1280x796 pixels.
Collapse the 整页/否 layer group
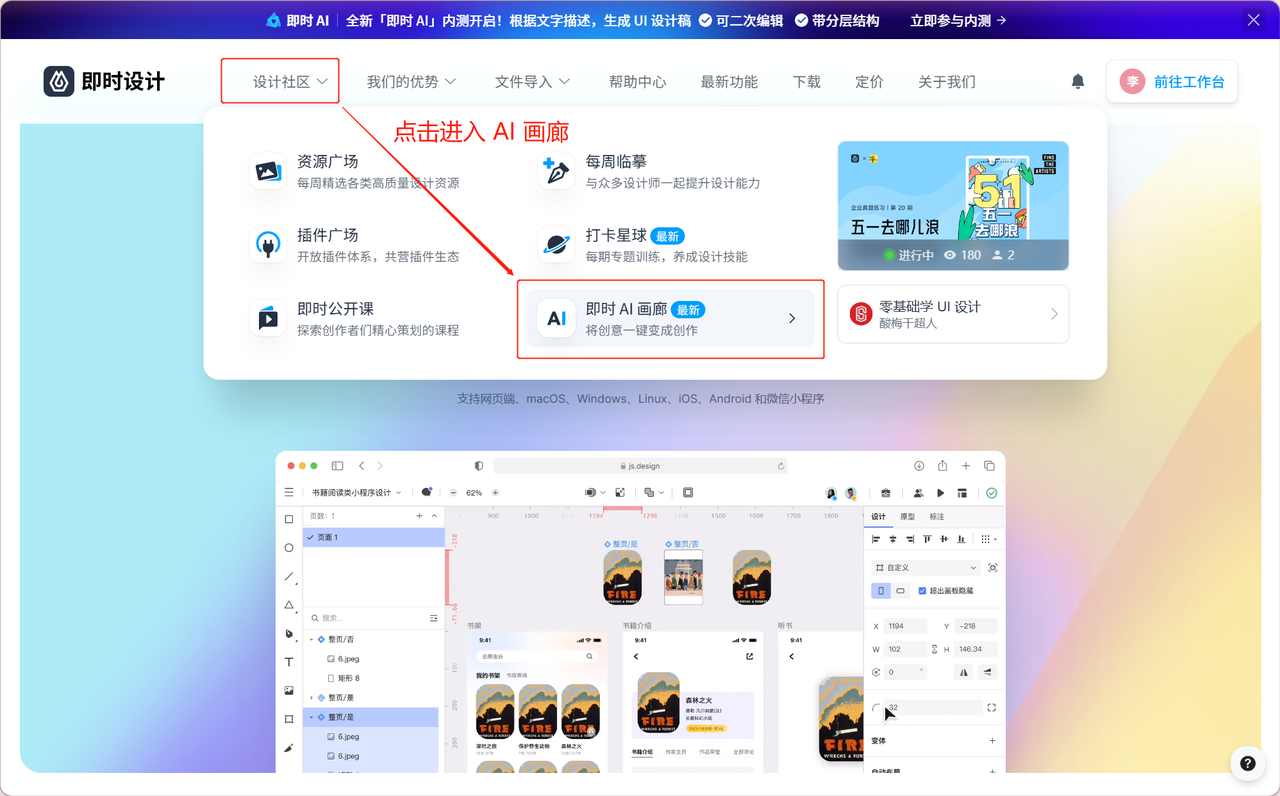(311, 639)
